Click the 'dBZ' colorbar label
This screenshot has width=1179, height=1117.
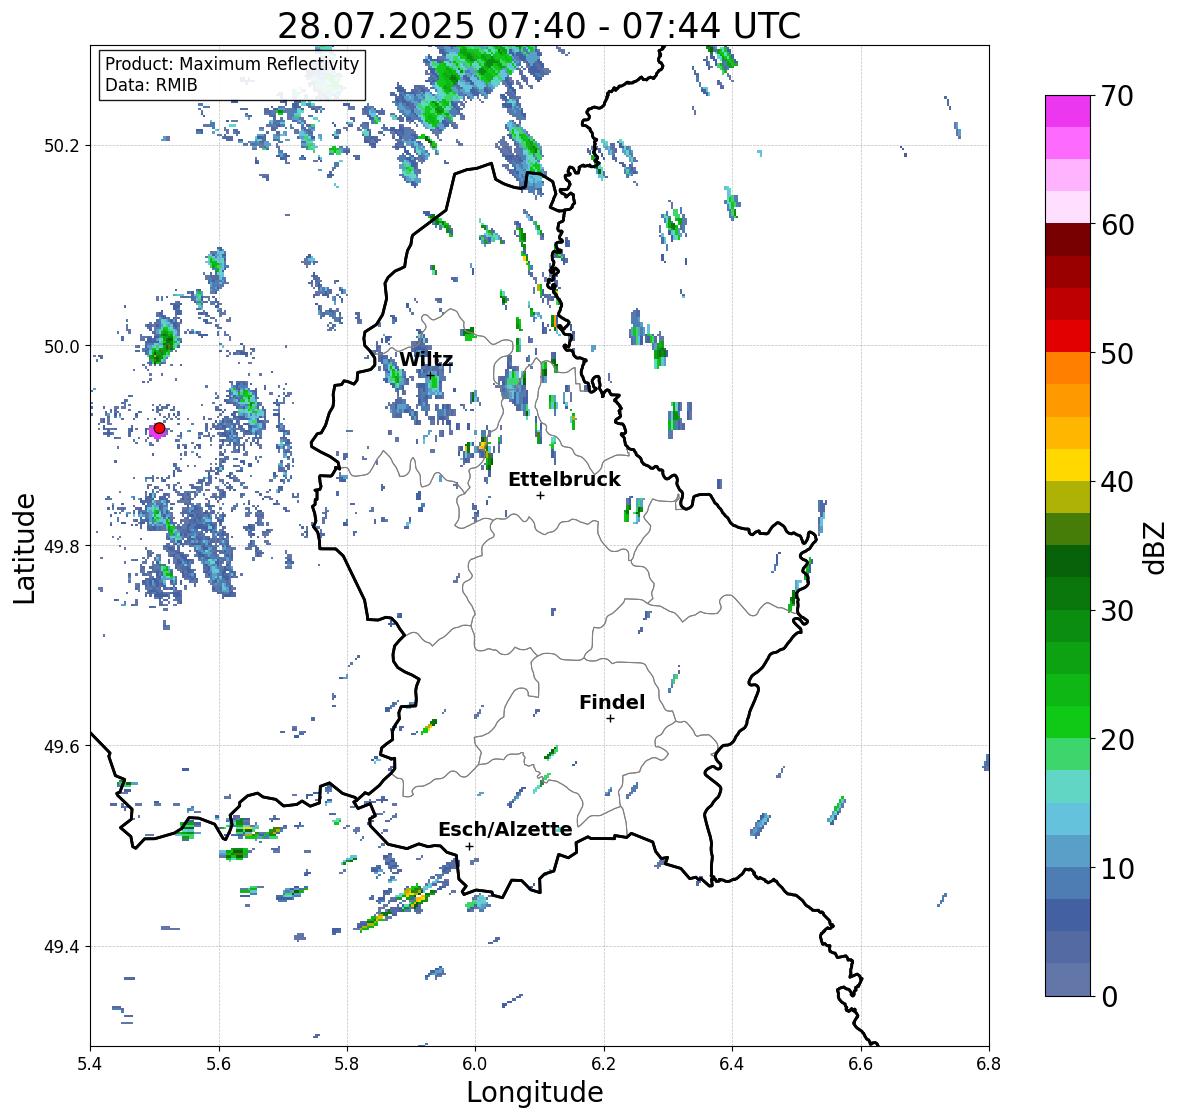(1156, 547)
